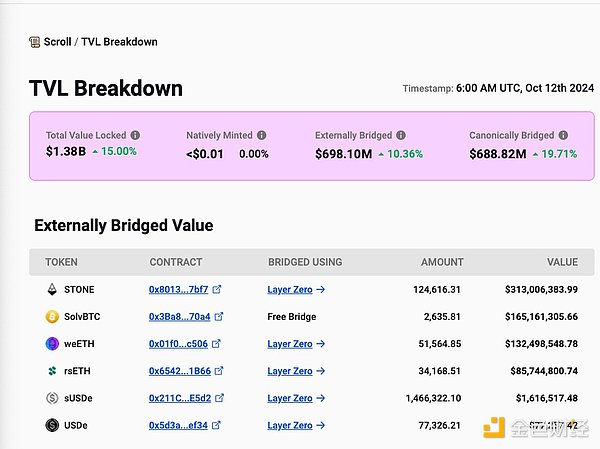The width and height of the screenshot is (600, 449).
Task: Open Layer Zero link in USDe row
Action: point(290,425)
